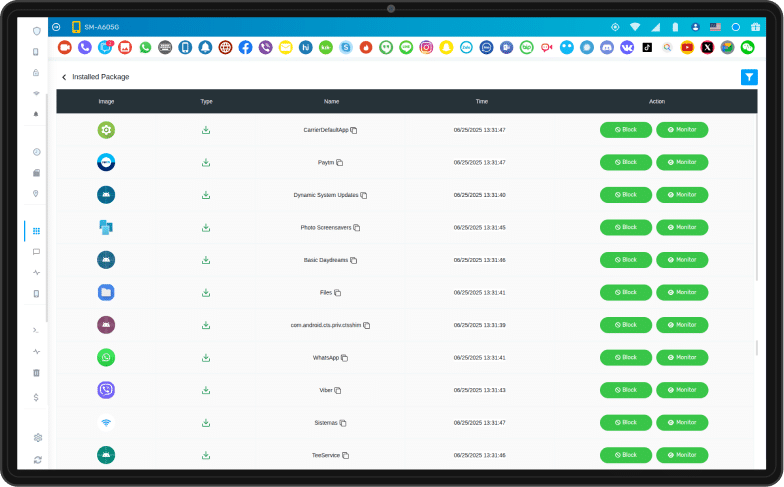Click download type icon for WhatsApp row

(x=206, y=358)
